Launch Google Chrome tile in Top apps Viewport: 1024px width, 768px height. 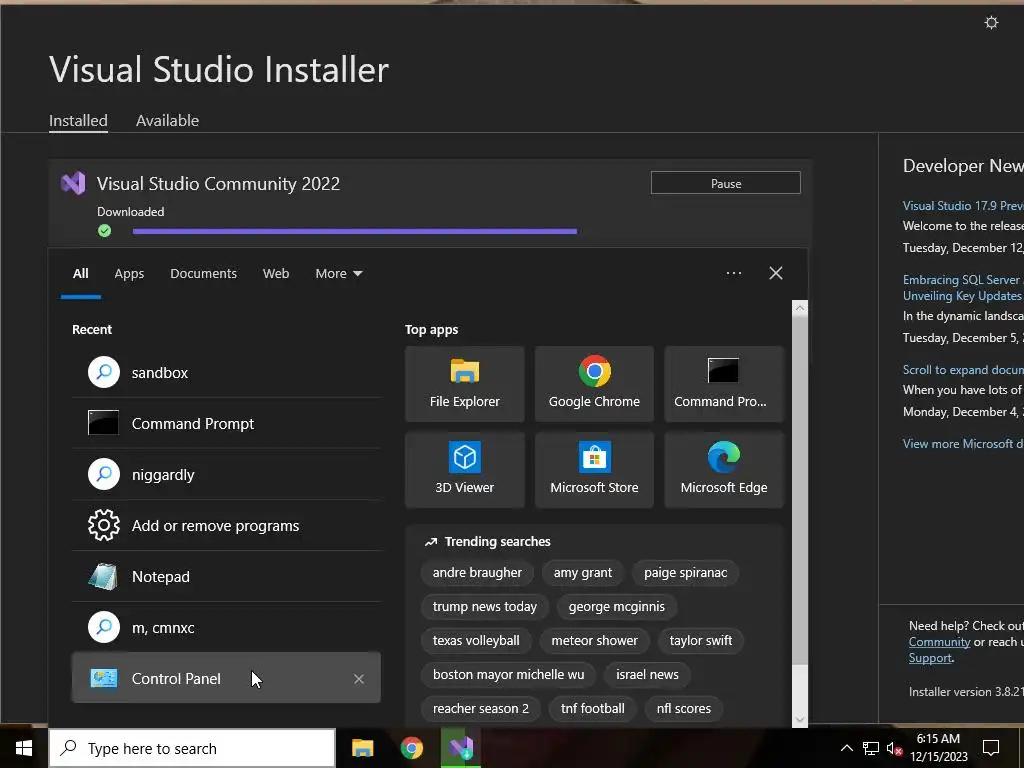coord(594,384)
